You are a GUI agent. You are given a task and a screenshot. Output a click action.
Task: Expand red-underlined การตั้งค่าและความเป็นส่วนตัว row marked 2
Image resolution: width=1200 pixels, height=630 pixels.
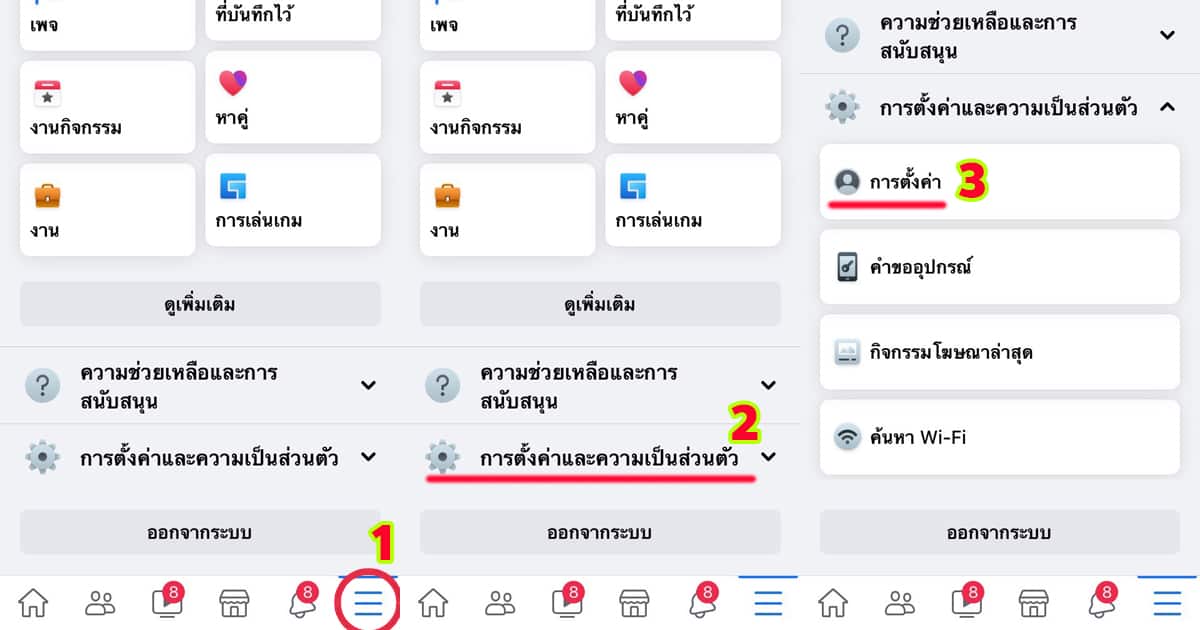(600, 457)
